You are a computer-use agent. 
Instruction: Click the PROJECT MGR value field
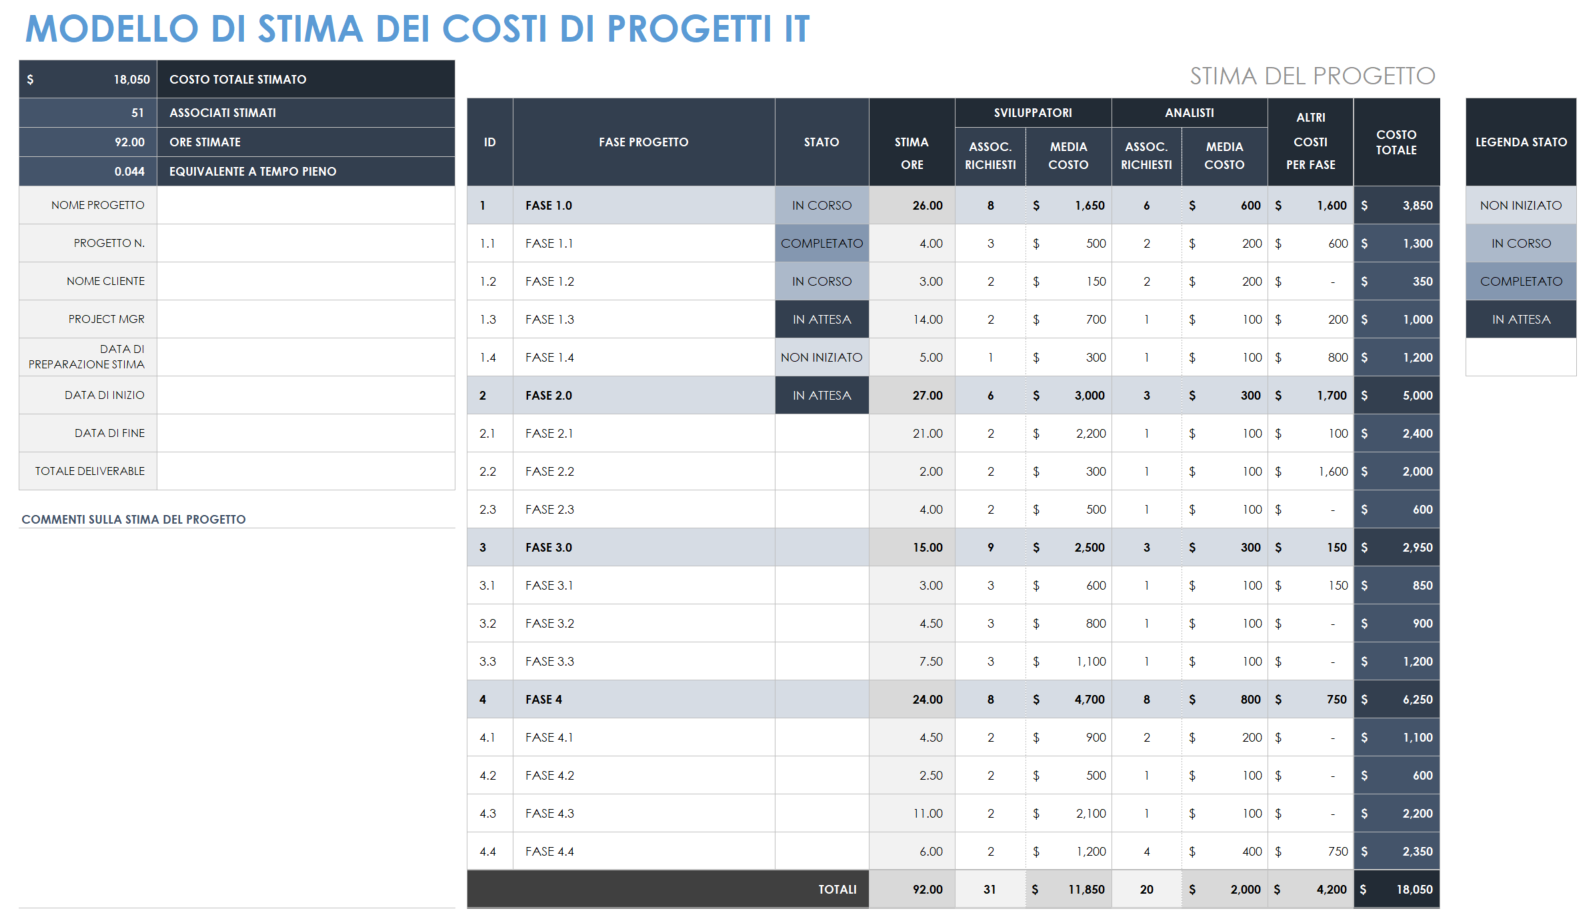(x=306, y=319)
